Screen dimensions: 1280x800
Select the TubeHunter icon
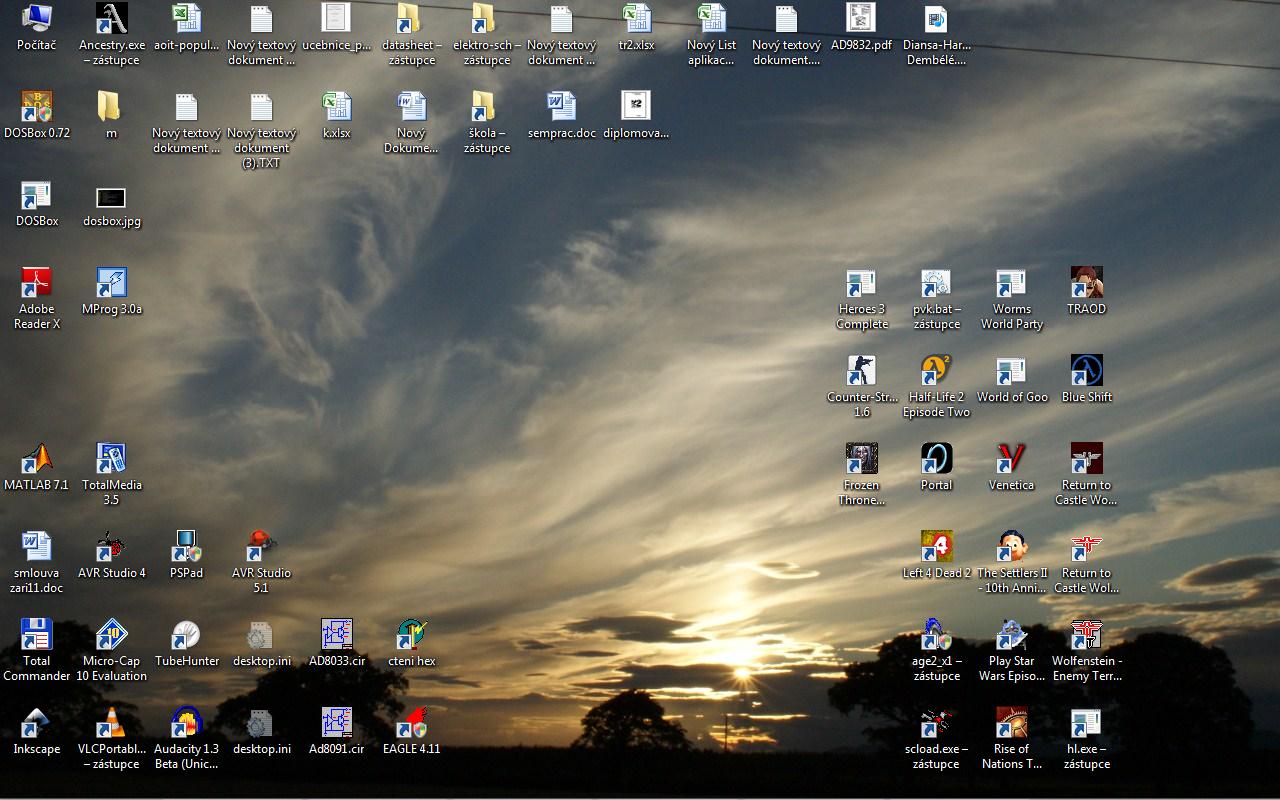[186, 635]
